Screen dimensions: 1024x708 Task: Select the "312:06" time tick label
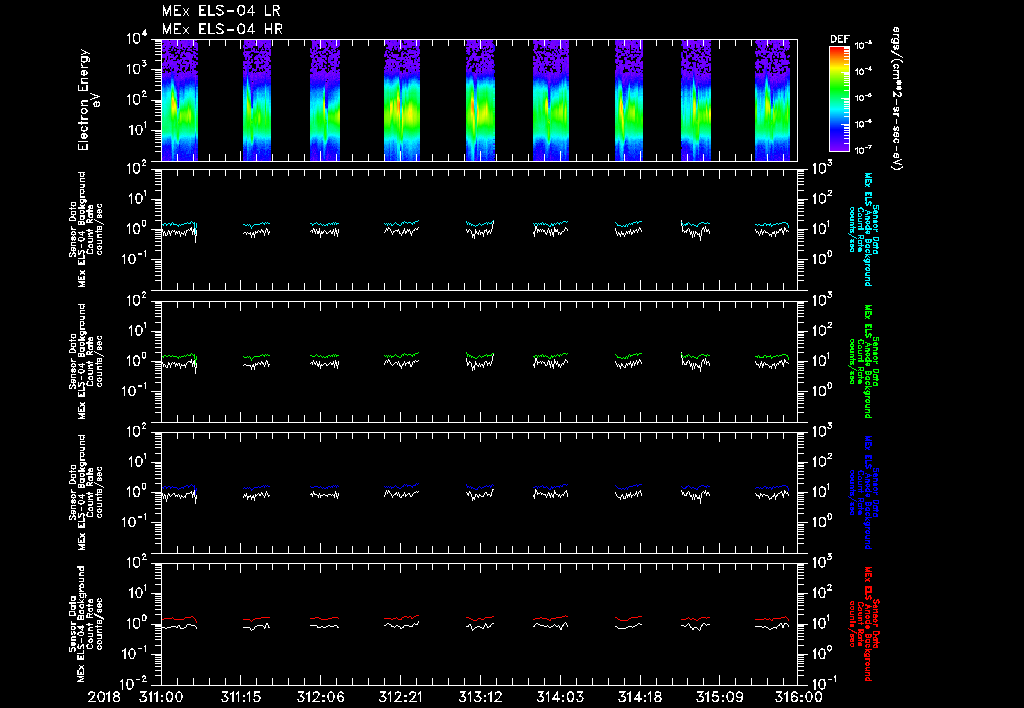(321, 698)
